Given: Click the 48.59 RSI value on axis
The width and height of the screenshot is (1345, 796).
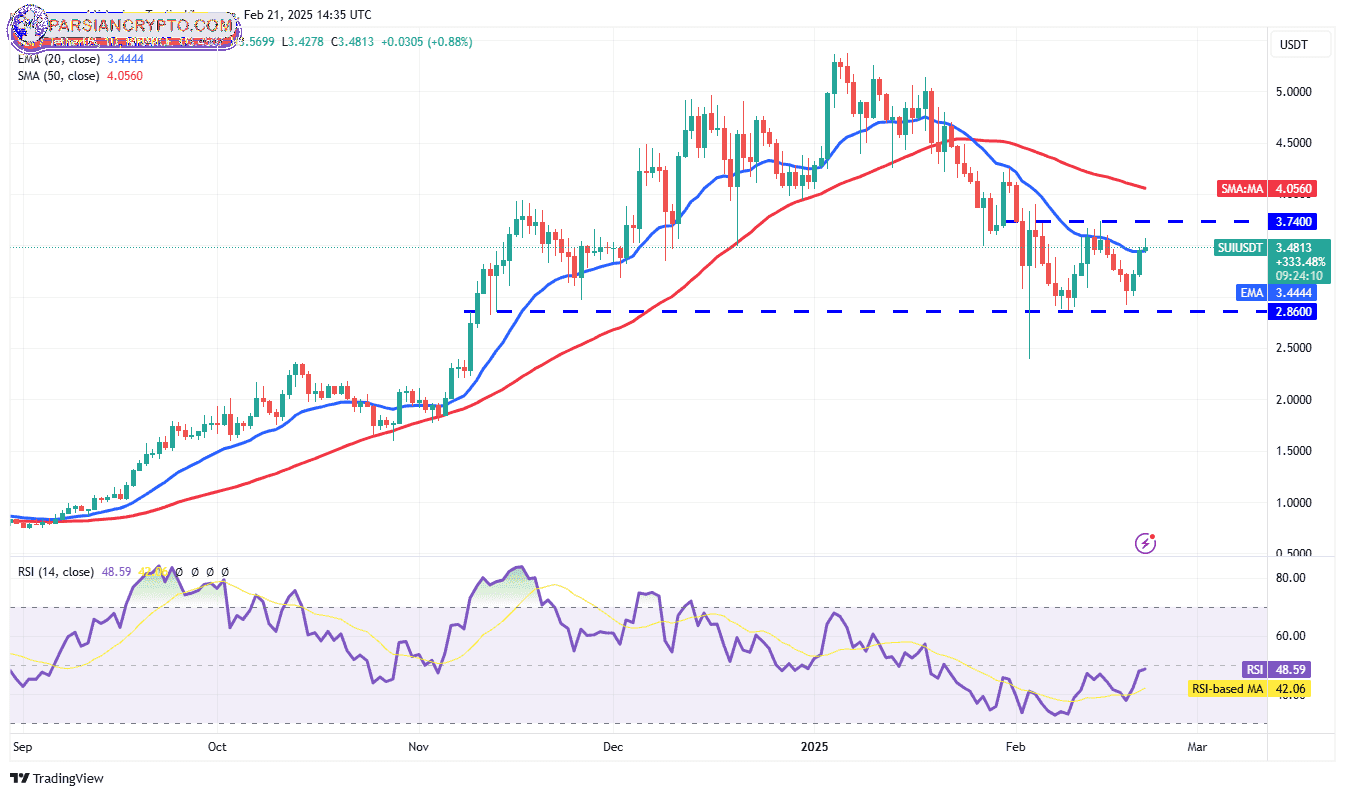Looking at the screenshot, I should point(1292,669).
